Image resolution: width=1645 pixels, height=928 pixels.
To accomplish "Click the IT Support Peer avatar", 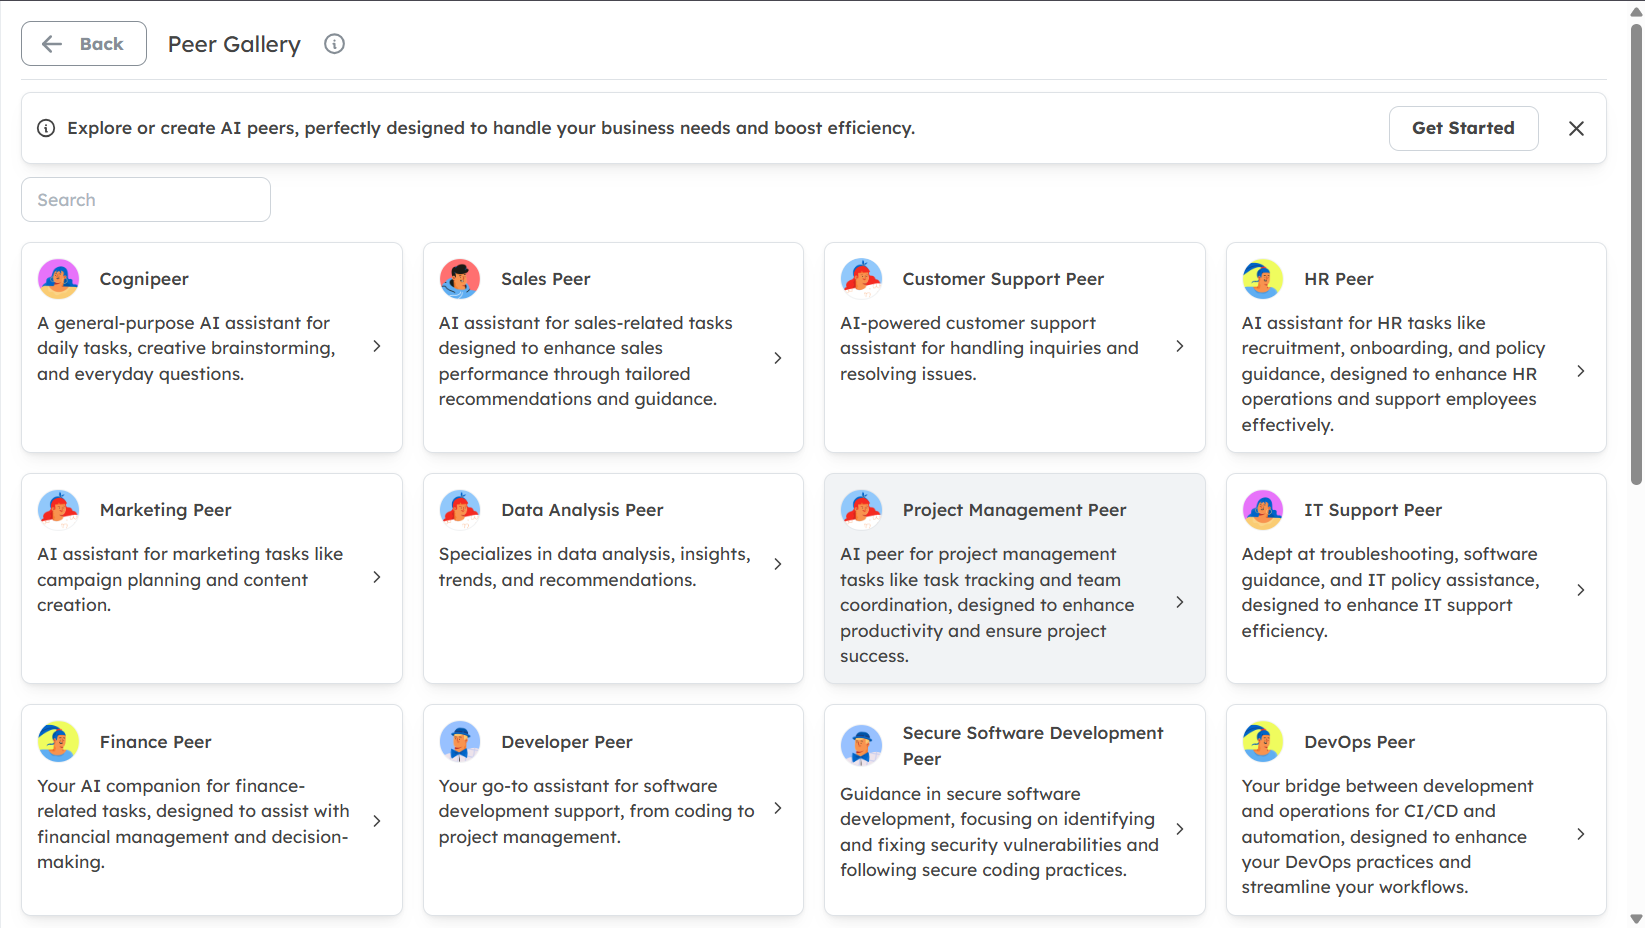I will (x=1262, y=510).
